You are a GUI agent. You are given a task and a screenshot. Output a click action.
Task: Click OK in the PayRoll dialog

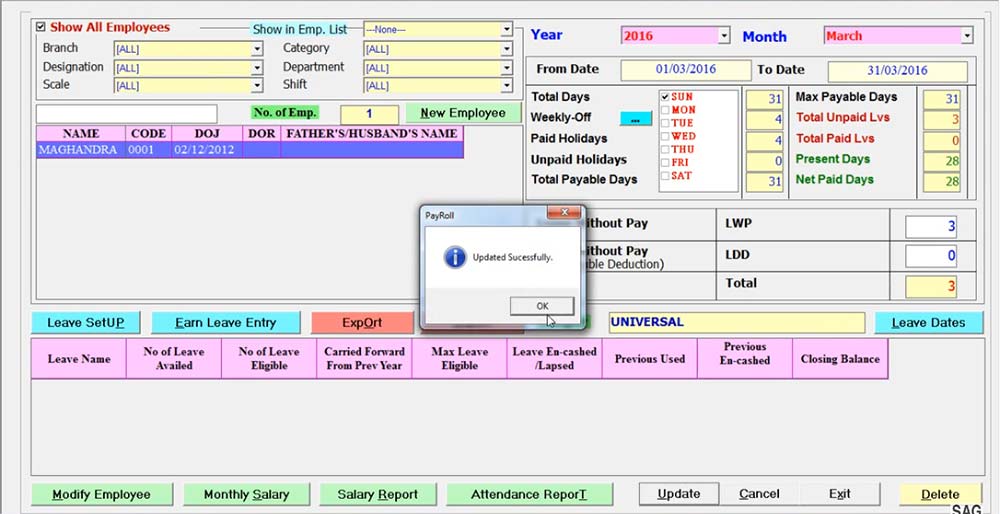click(x=541, y=306)
